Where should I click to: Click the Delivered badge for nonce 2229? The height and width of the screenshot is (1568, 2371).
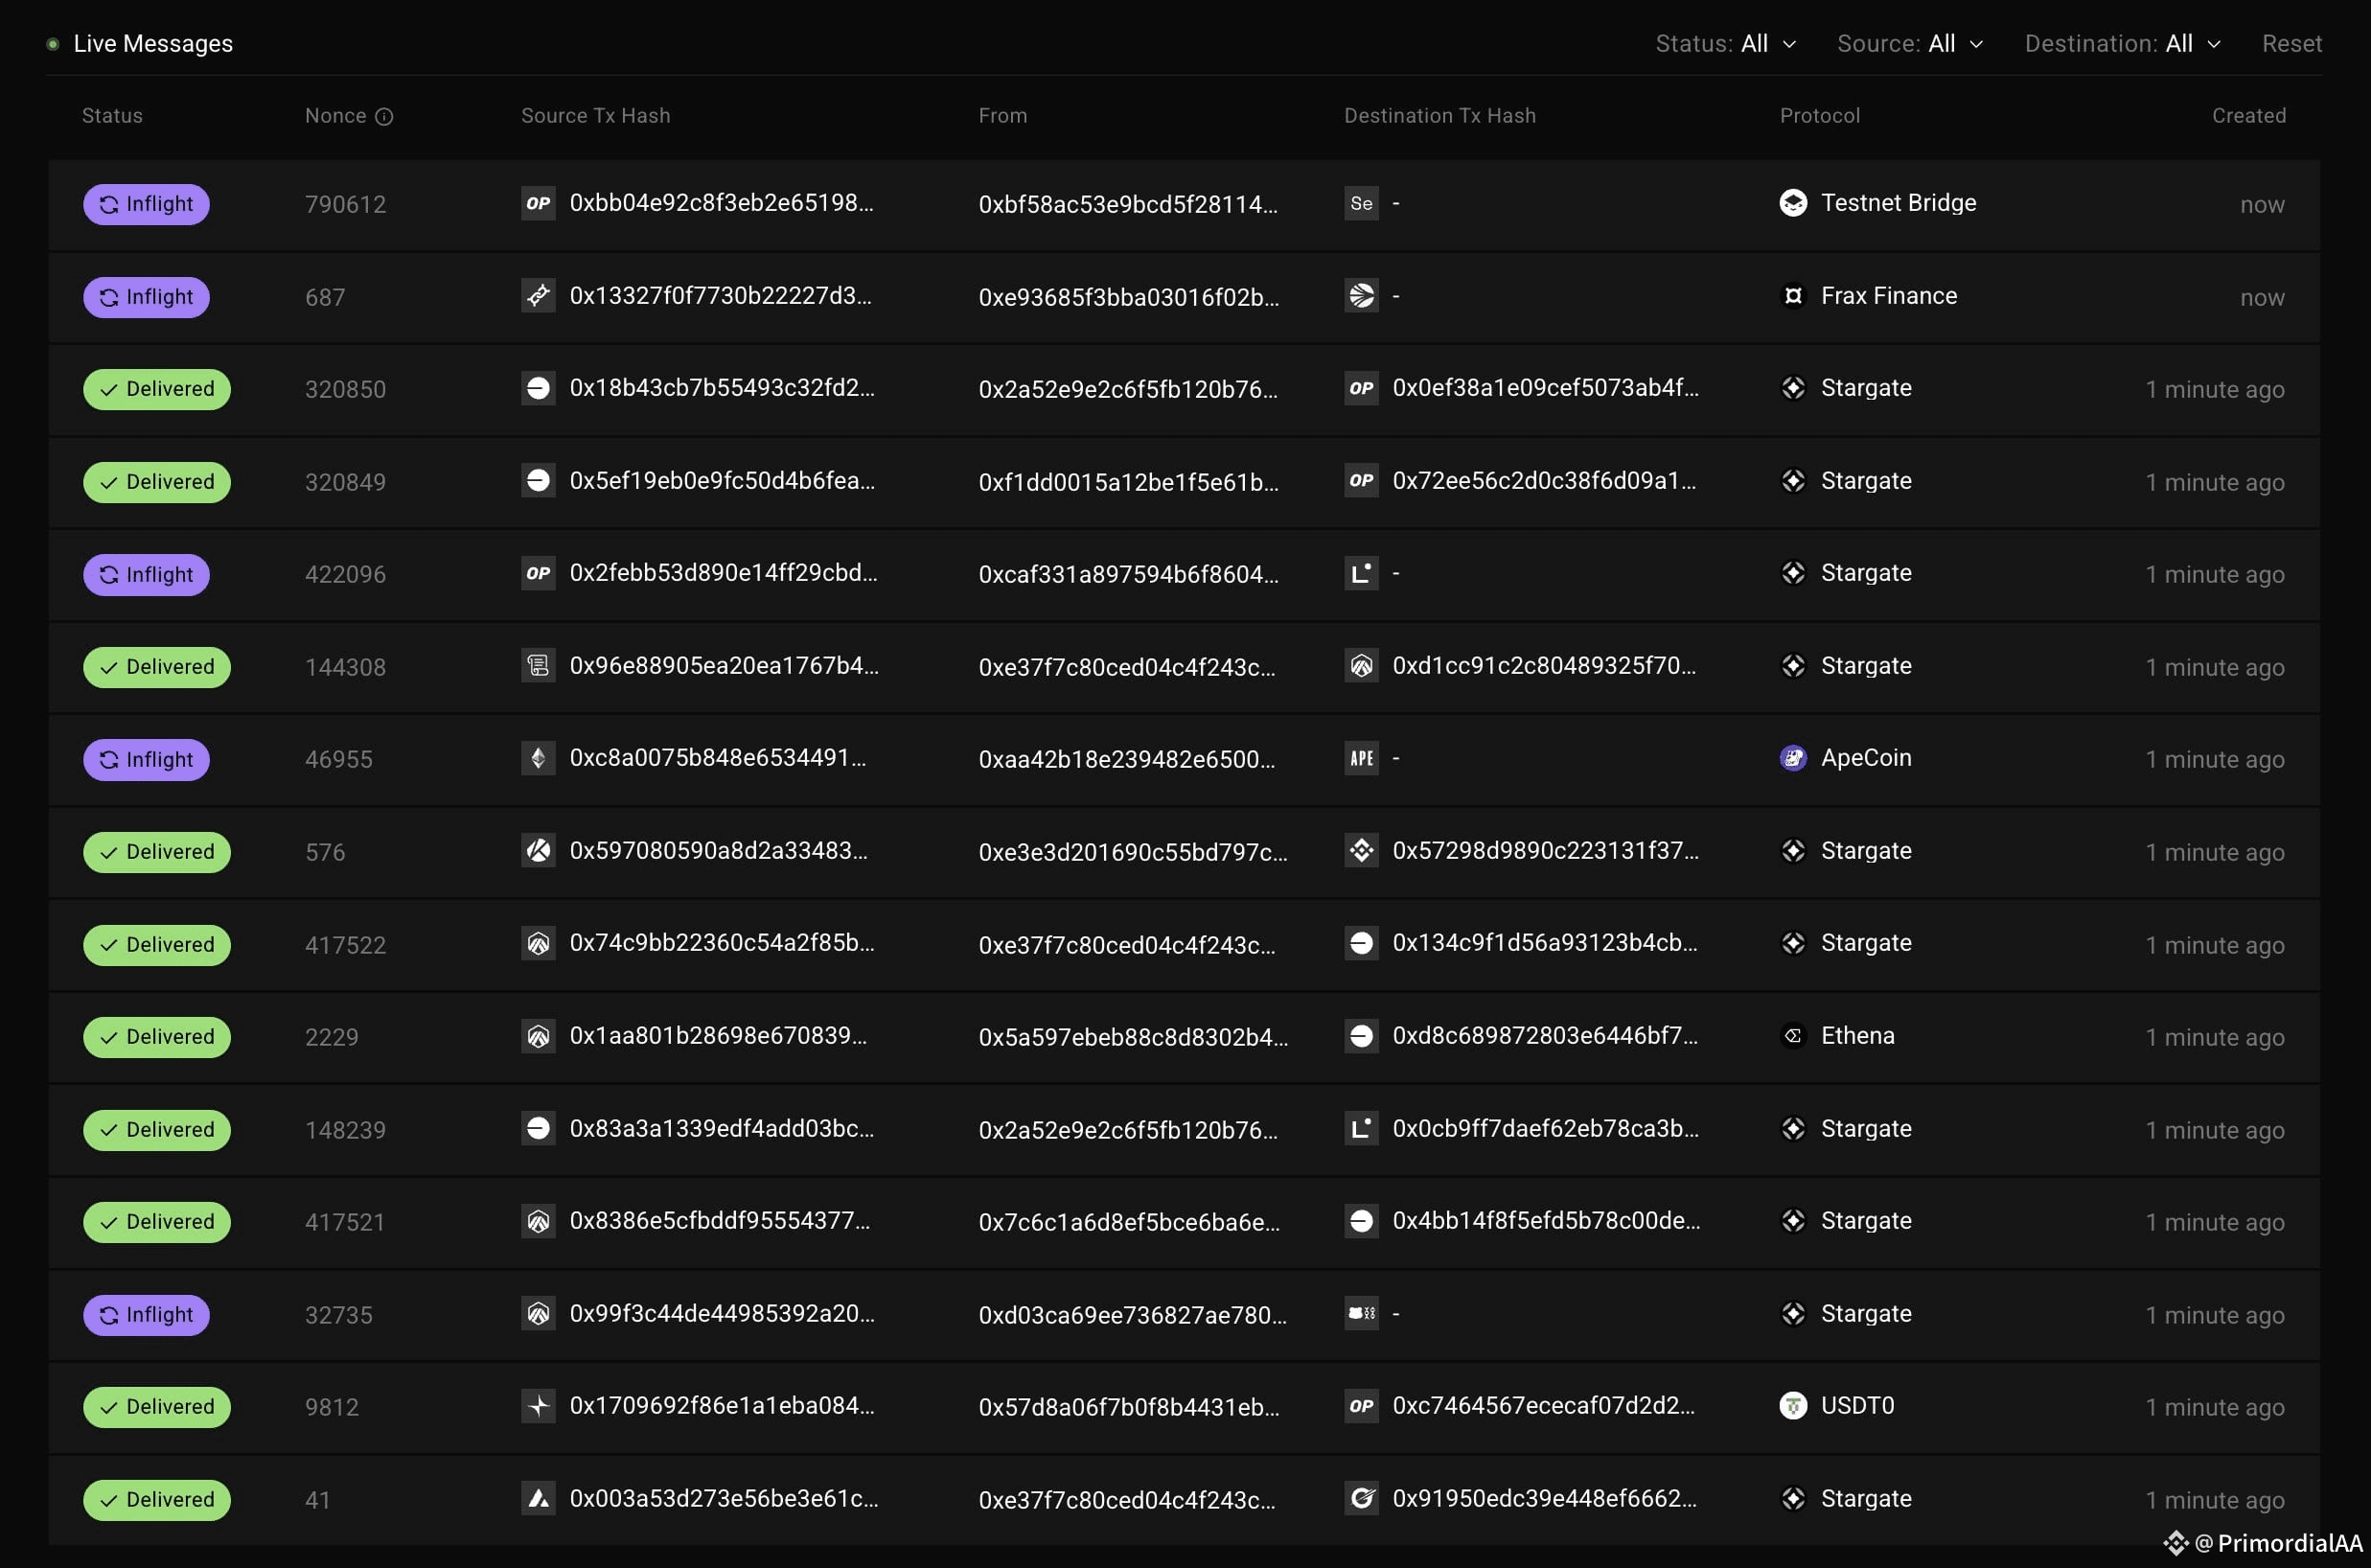point(157,1037)
